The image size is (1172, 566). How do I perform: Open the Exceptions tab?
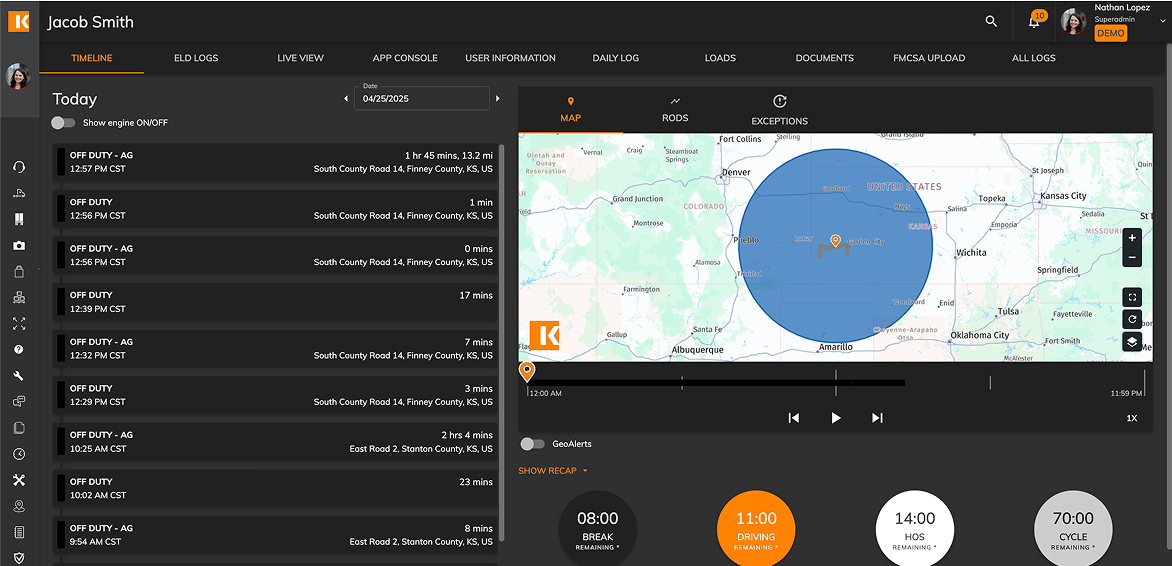(x=779, y=110)
